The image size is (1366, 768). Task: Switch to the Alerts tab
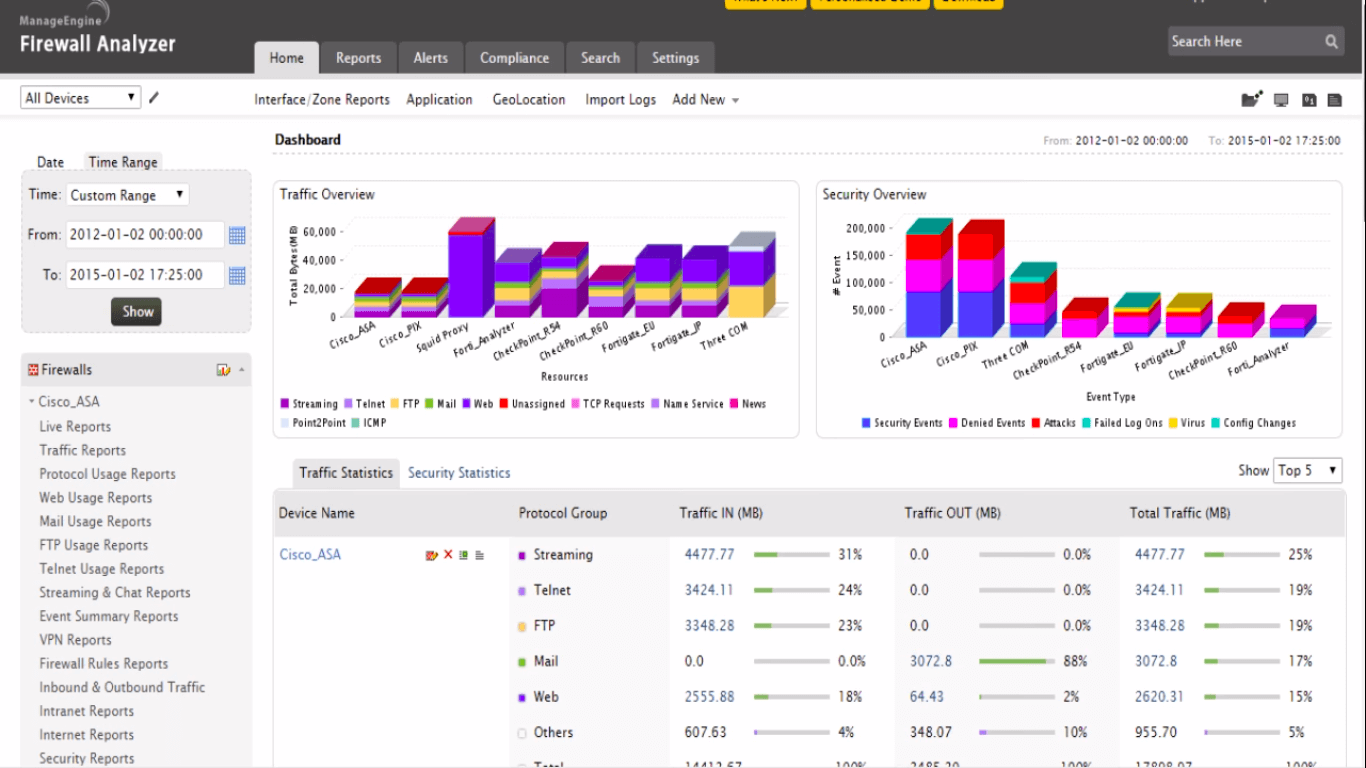pos(431,58)
